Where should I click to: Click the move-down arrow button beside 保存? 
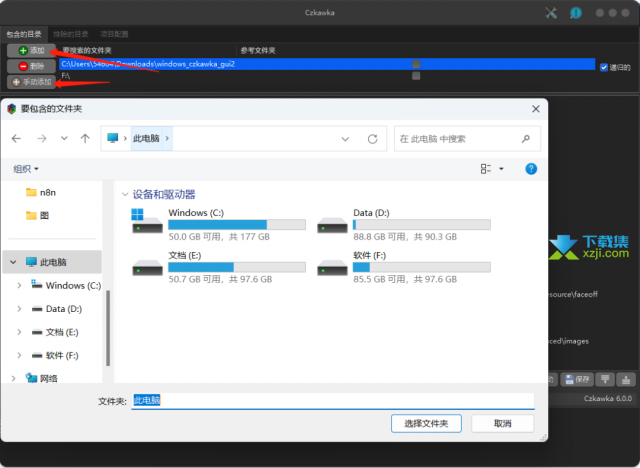(x=605, y=379)
